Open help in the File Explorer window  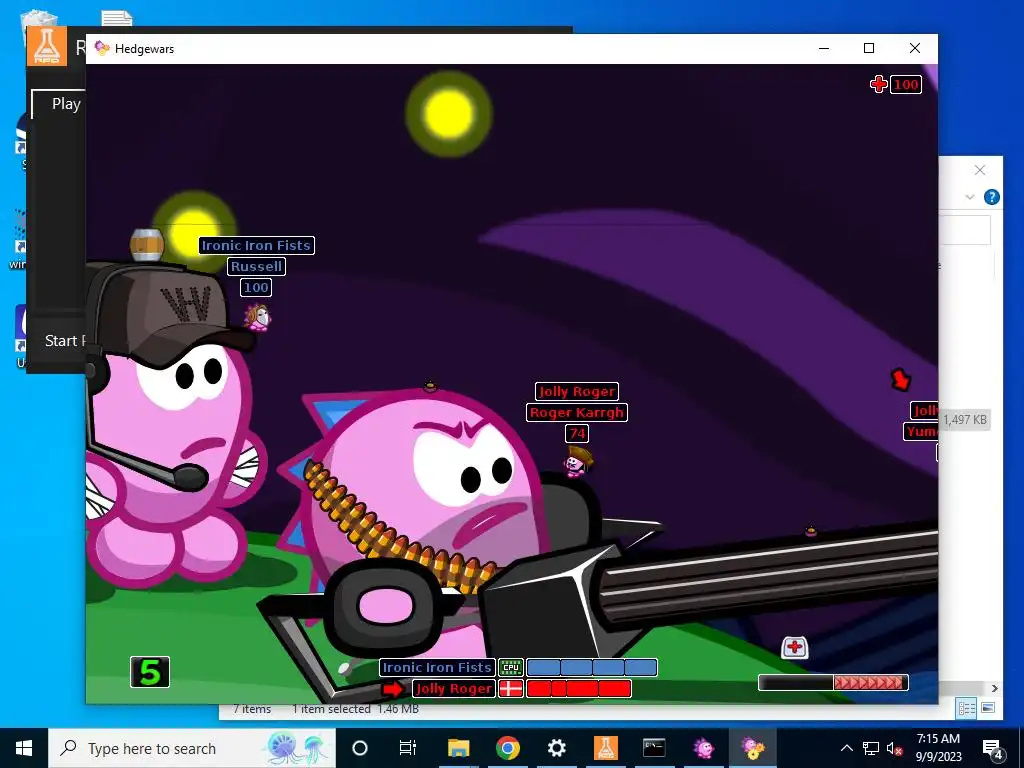(991, 197)
